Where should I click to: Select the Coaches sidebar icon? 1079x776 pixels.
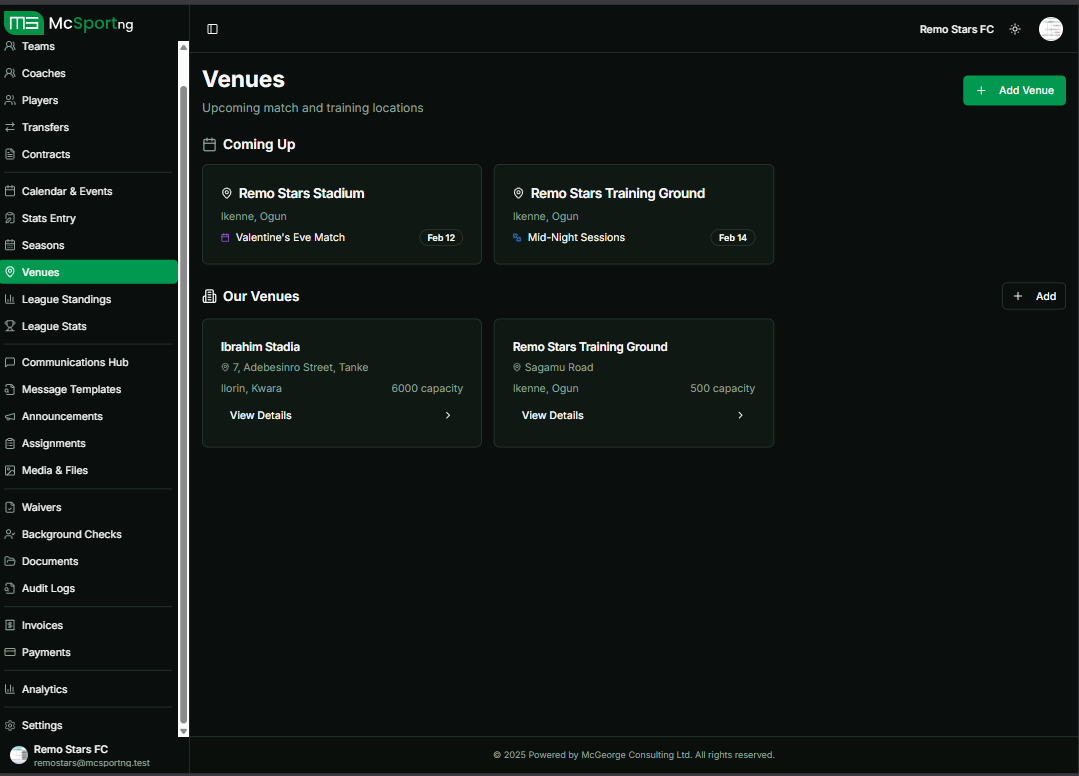[x=10, y=73]
